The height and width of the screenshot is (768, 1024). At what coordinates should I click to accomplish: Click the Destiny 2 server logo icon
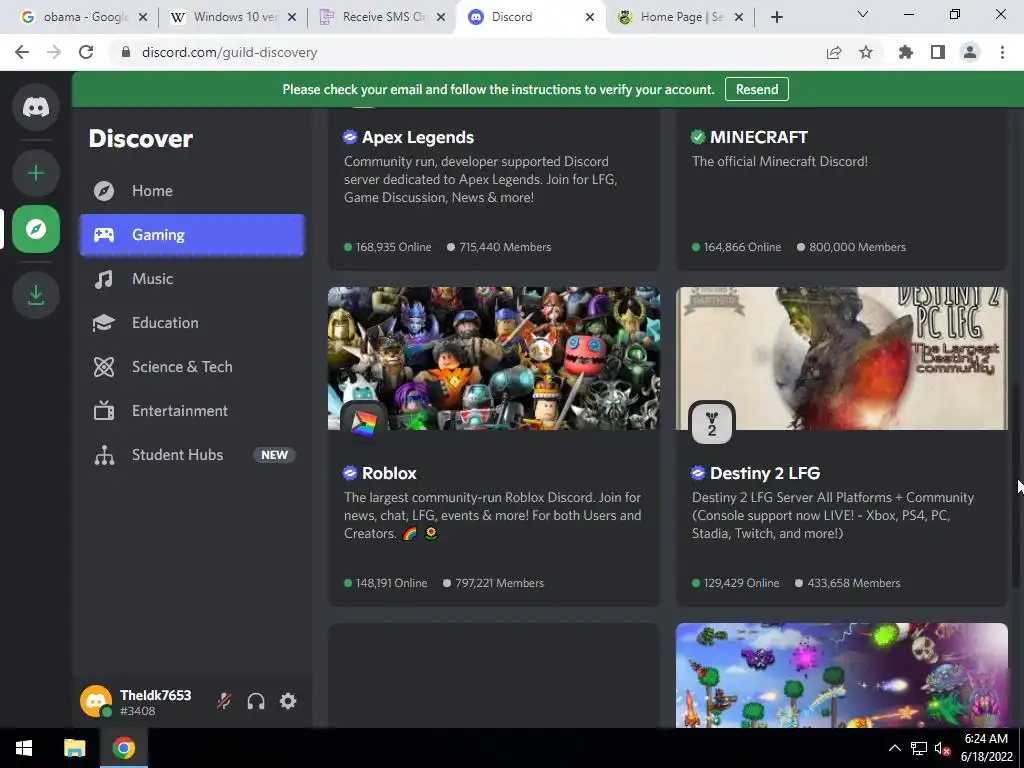(712, 423)
